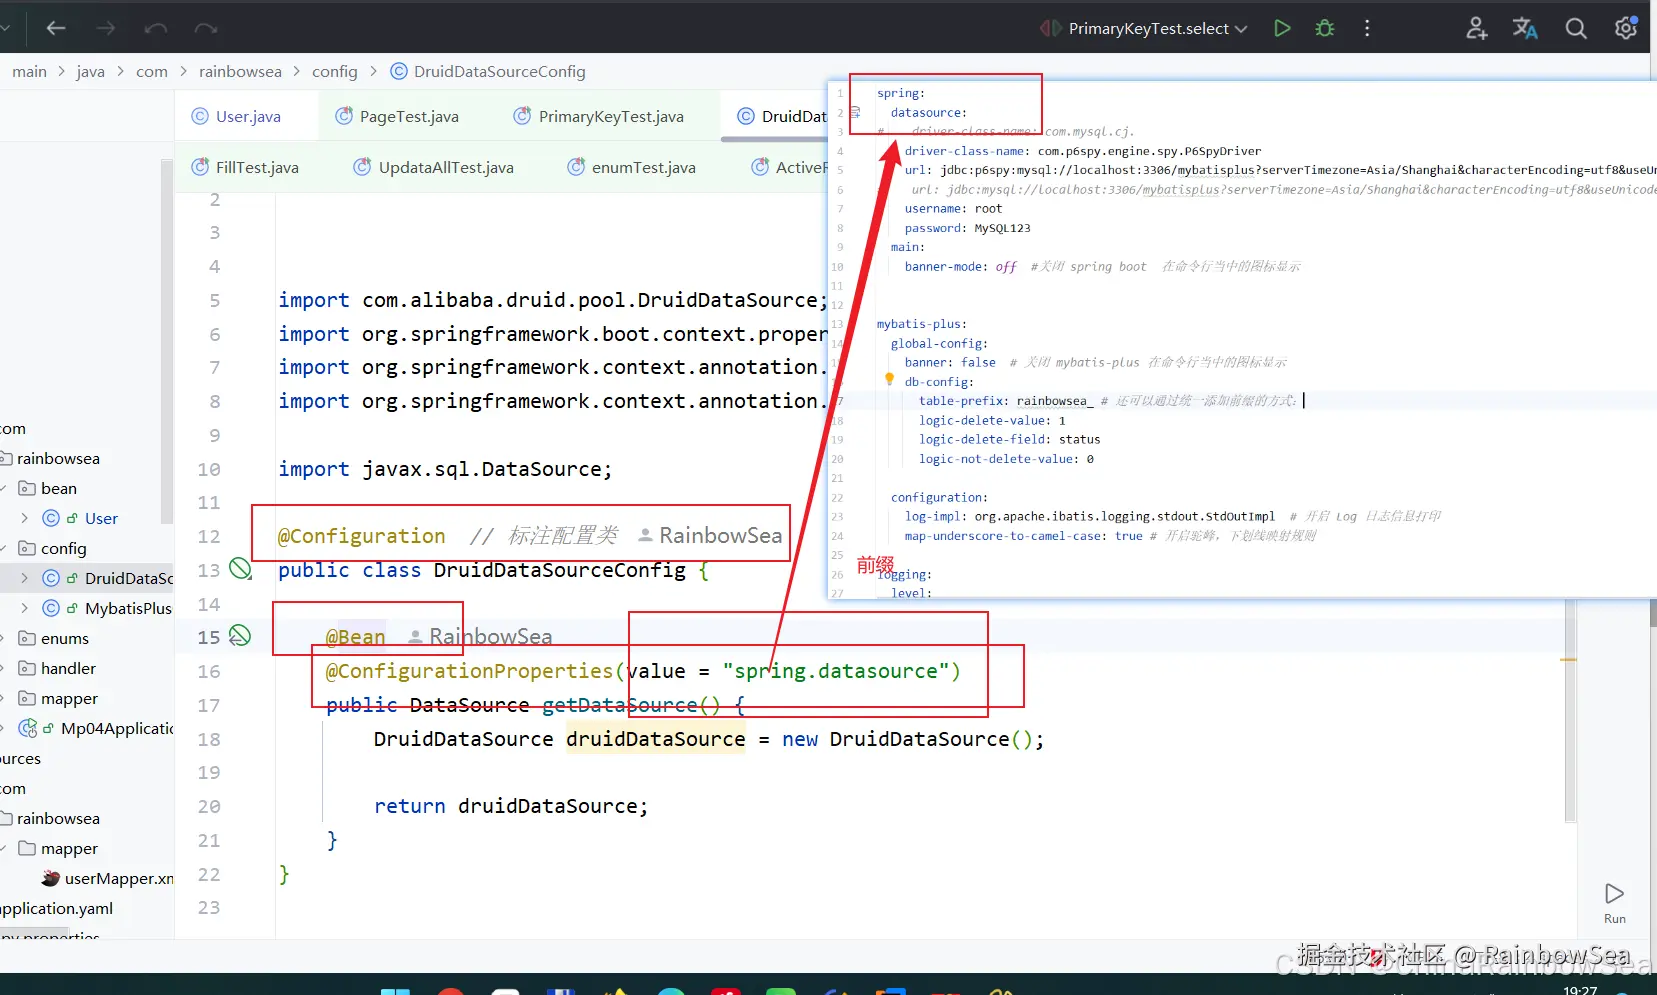Expand the User class tree node
Screen dimensions: 1657x995
24,518
